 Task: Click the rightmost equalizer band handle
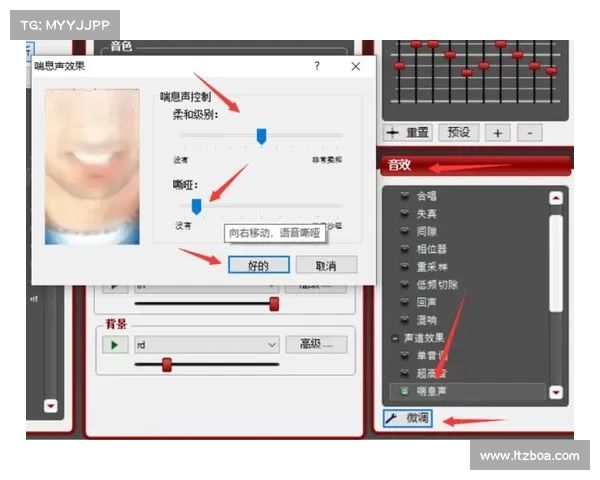551,71
